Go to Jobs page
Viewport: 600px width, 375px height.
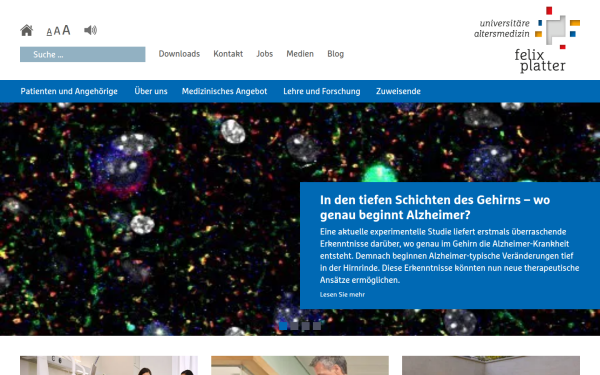click(264, 54)
